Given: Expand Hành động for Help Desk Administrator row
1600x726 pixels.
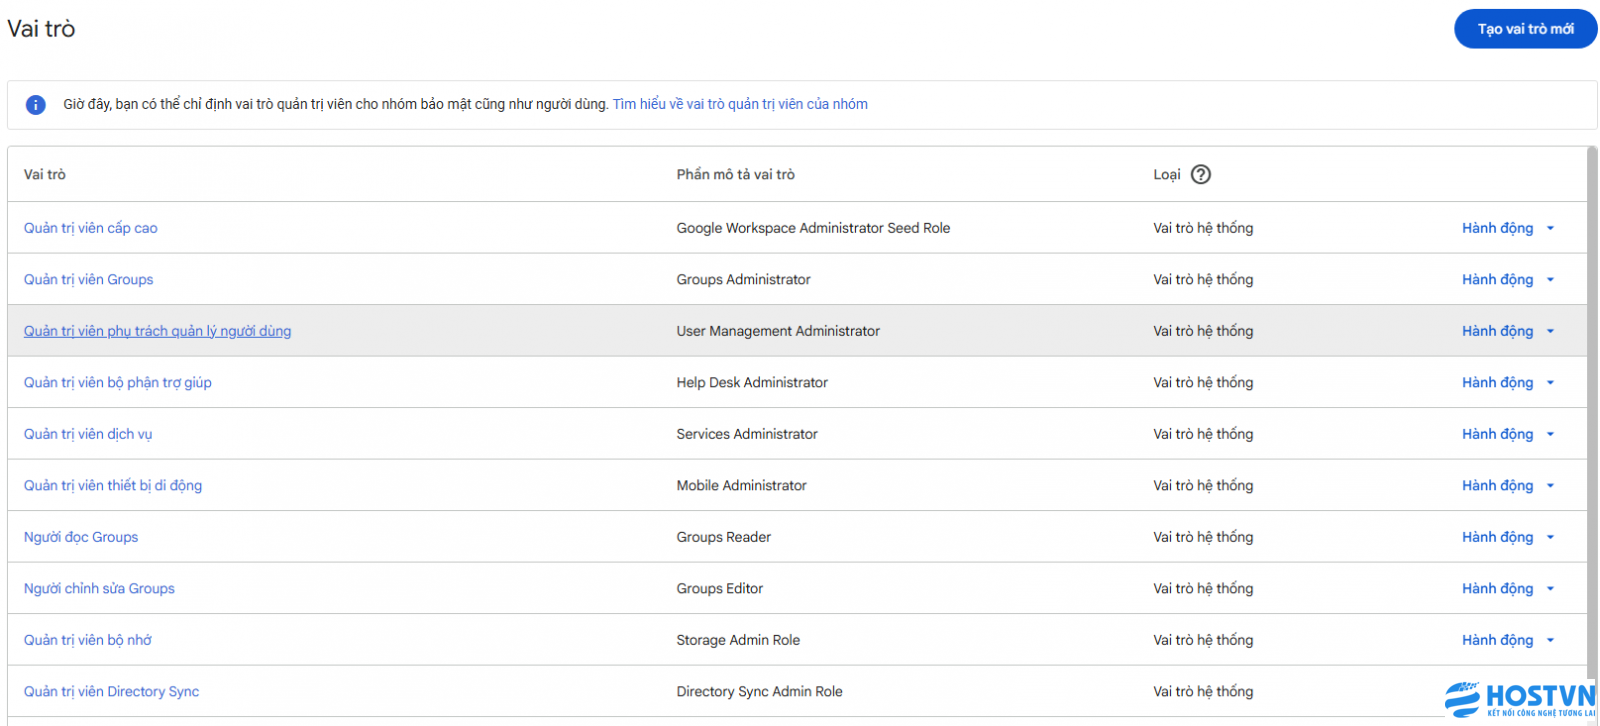Looking at the screenshot, I should (1508, 382).
